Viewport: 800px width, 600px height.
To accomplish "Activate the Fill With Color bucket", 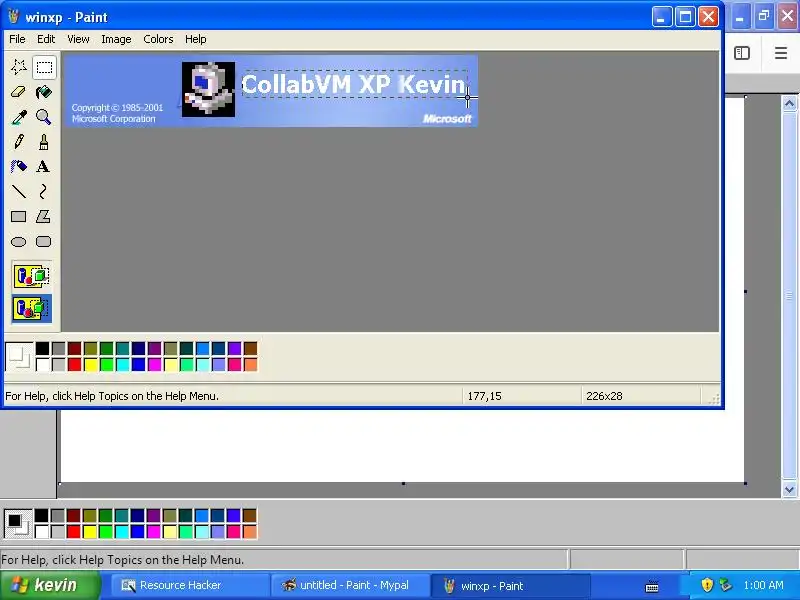I will tap(44, 92).
